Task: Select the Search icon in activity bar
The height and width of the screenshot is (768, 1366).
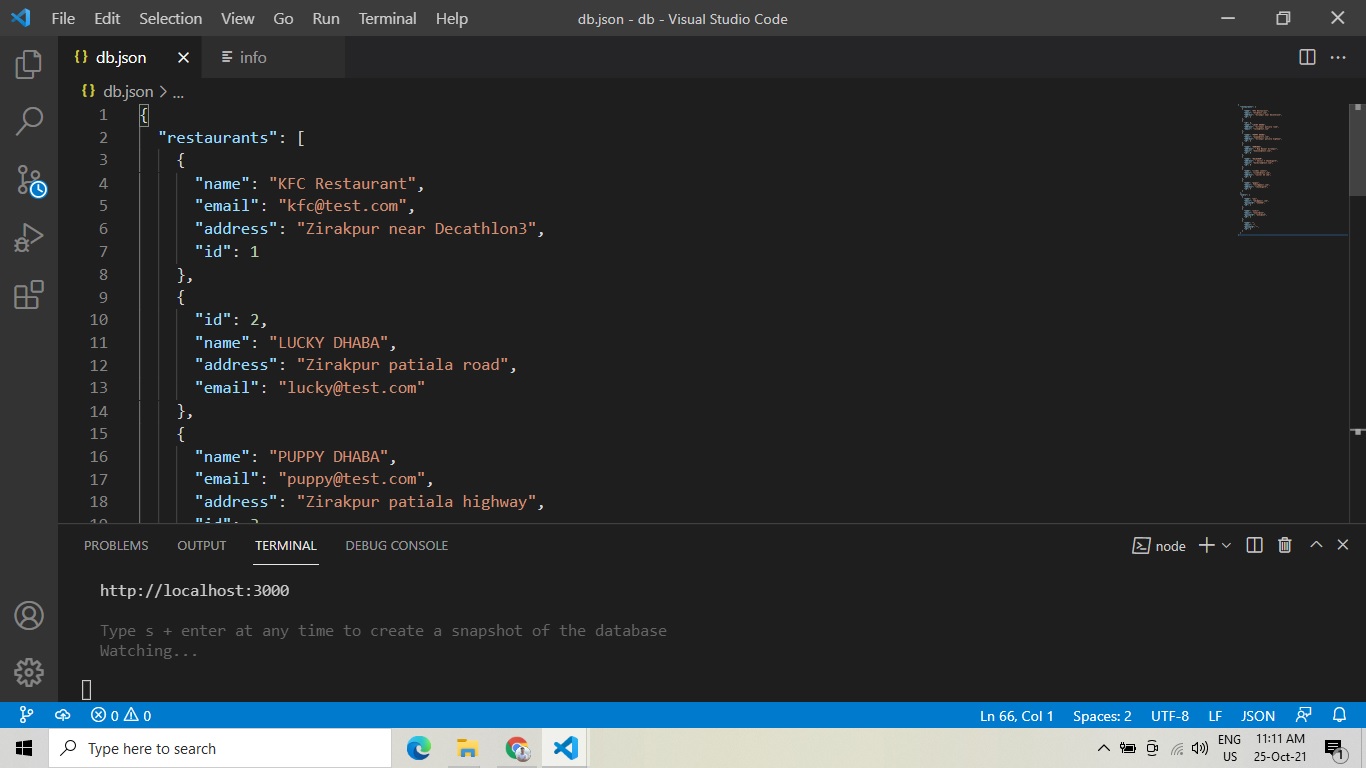Action: click(x=27, y=120)
